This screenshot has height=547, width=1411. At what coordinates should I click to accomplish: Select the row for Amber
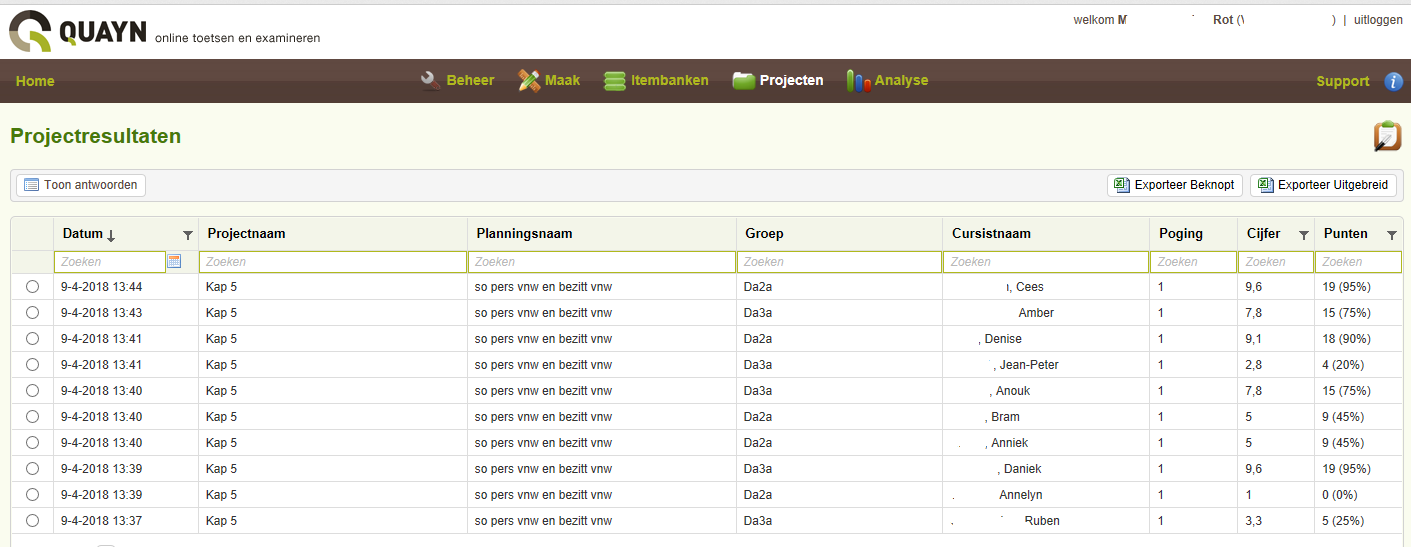[32, 312]
